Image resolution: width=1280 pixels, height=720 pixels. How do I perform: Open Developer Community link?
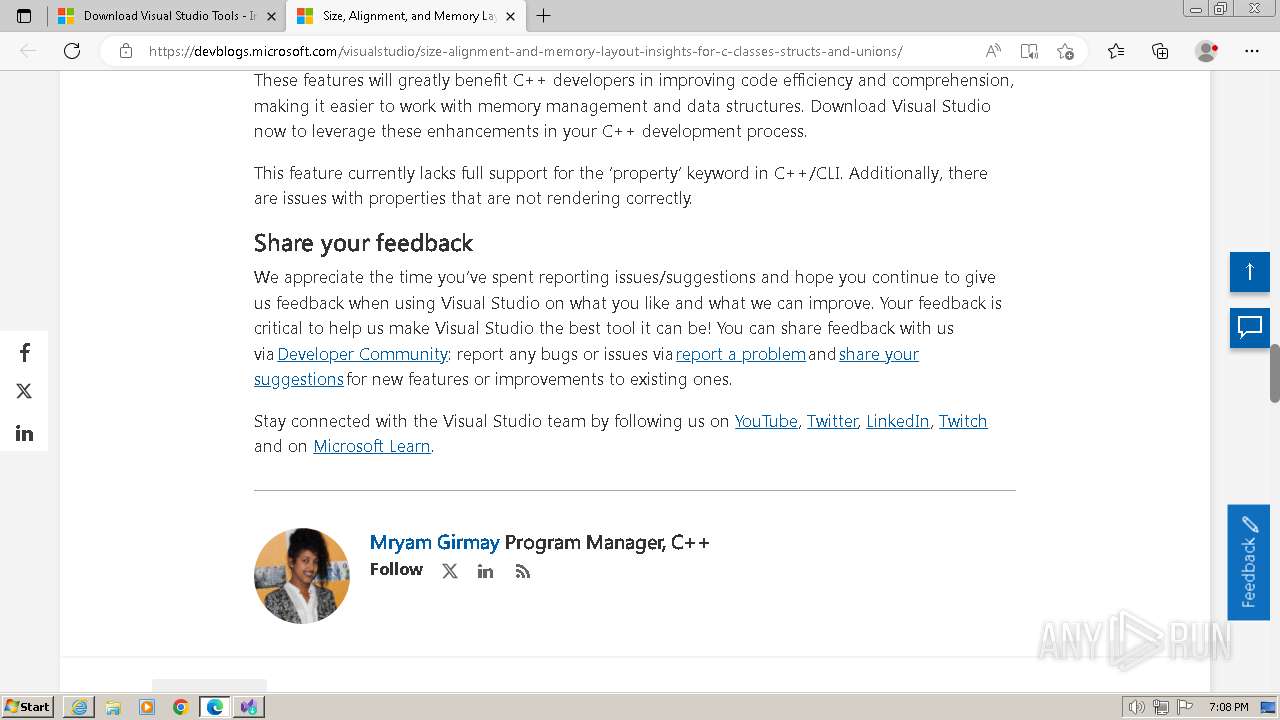click(x=362, y=354)
